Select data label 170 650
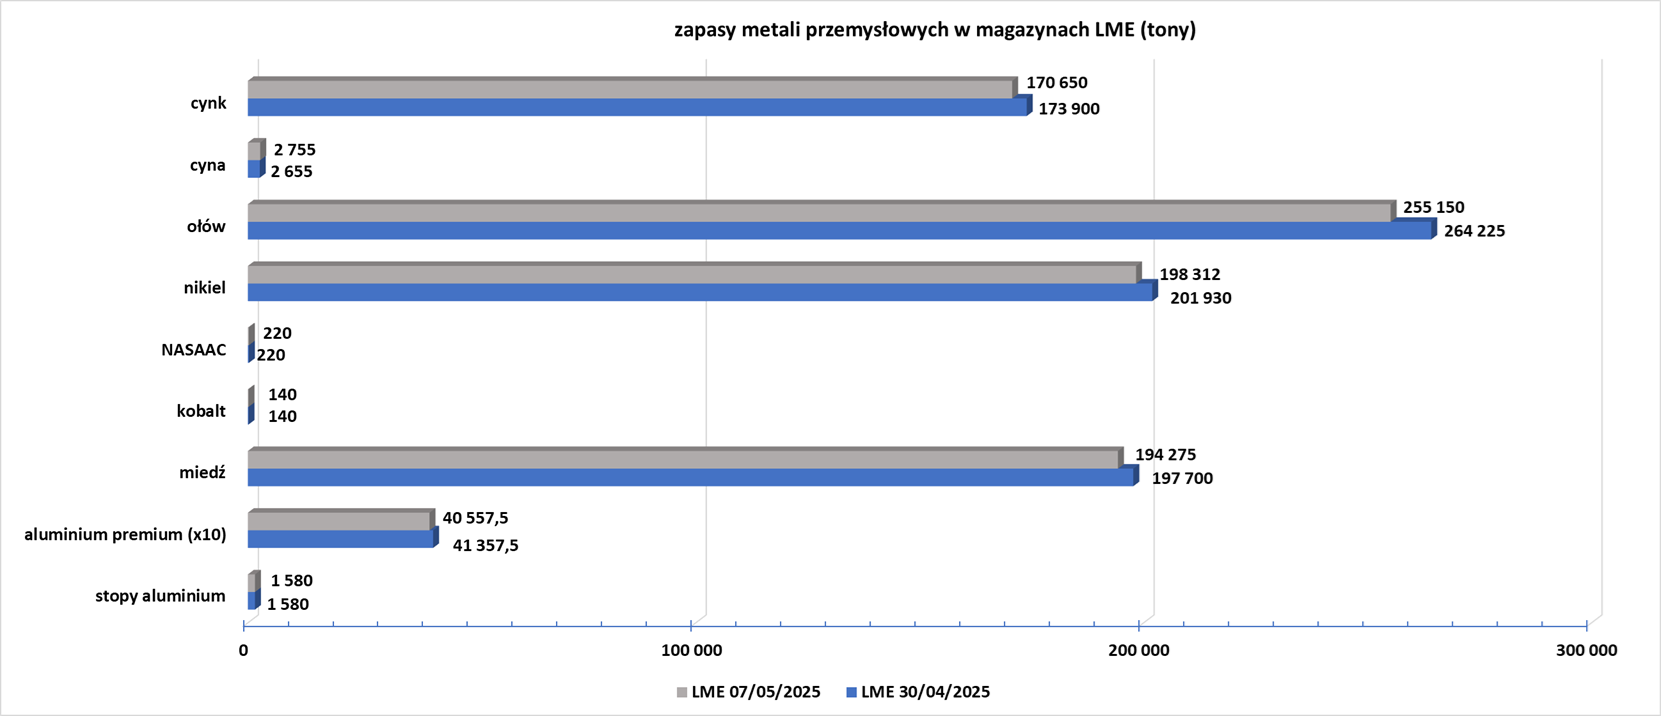The image size is (1661, 716). click(x=1057, y=83)
